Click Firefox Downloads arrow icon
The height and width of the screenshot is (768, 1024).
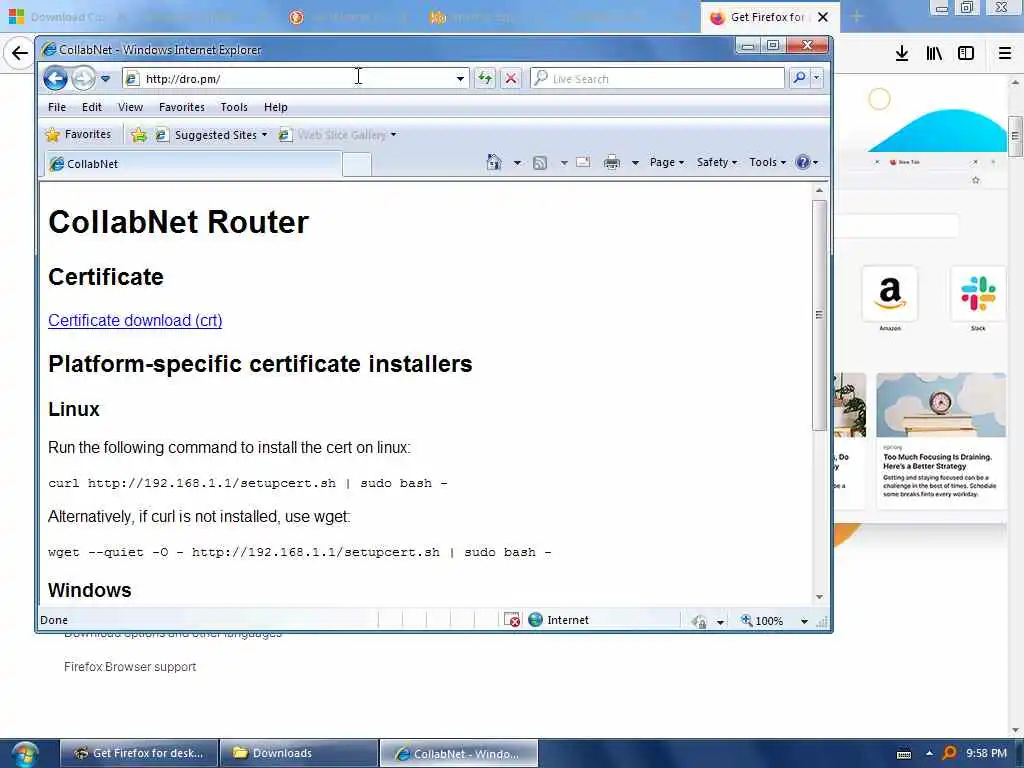902,54
